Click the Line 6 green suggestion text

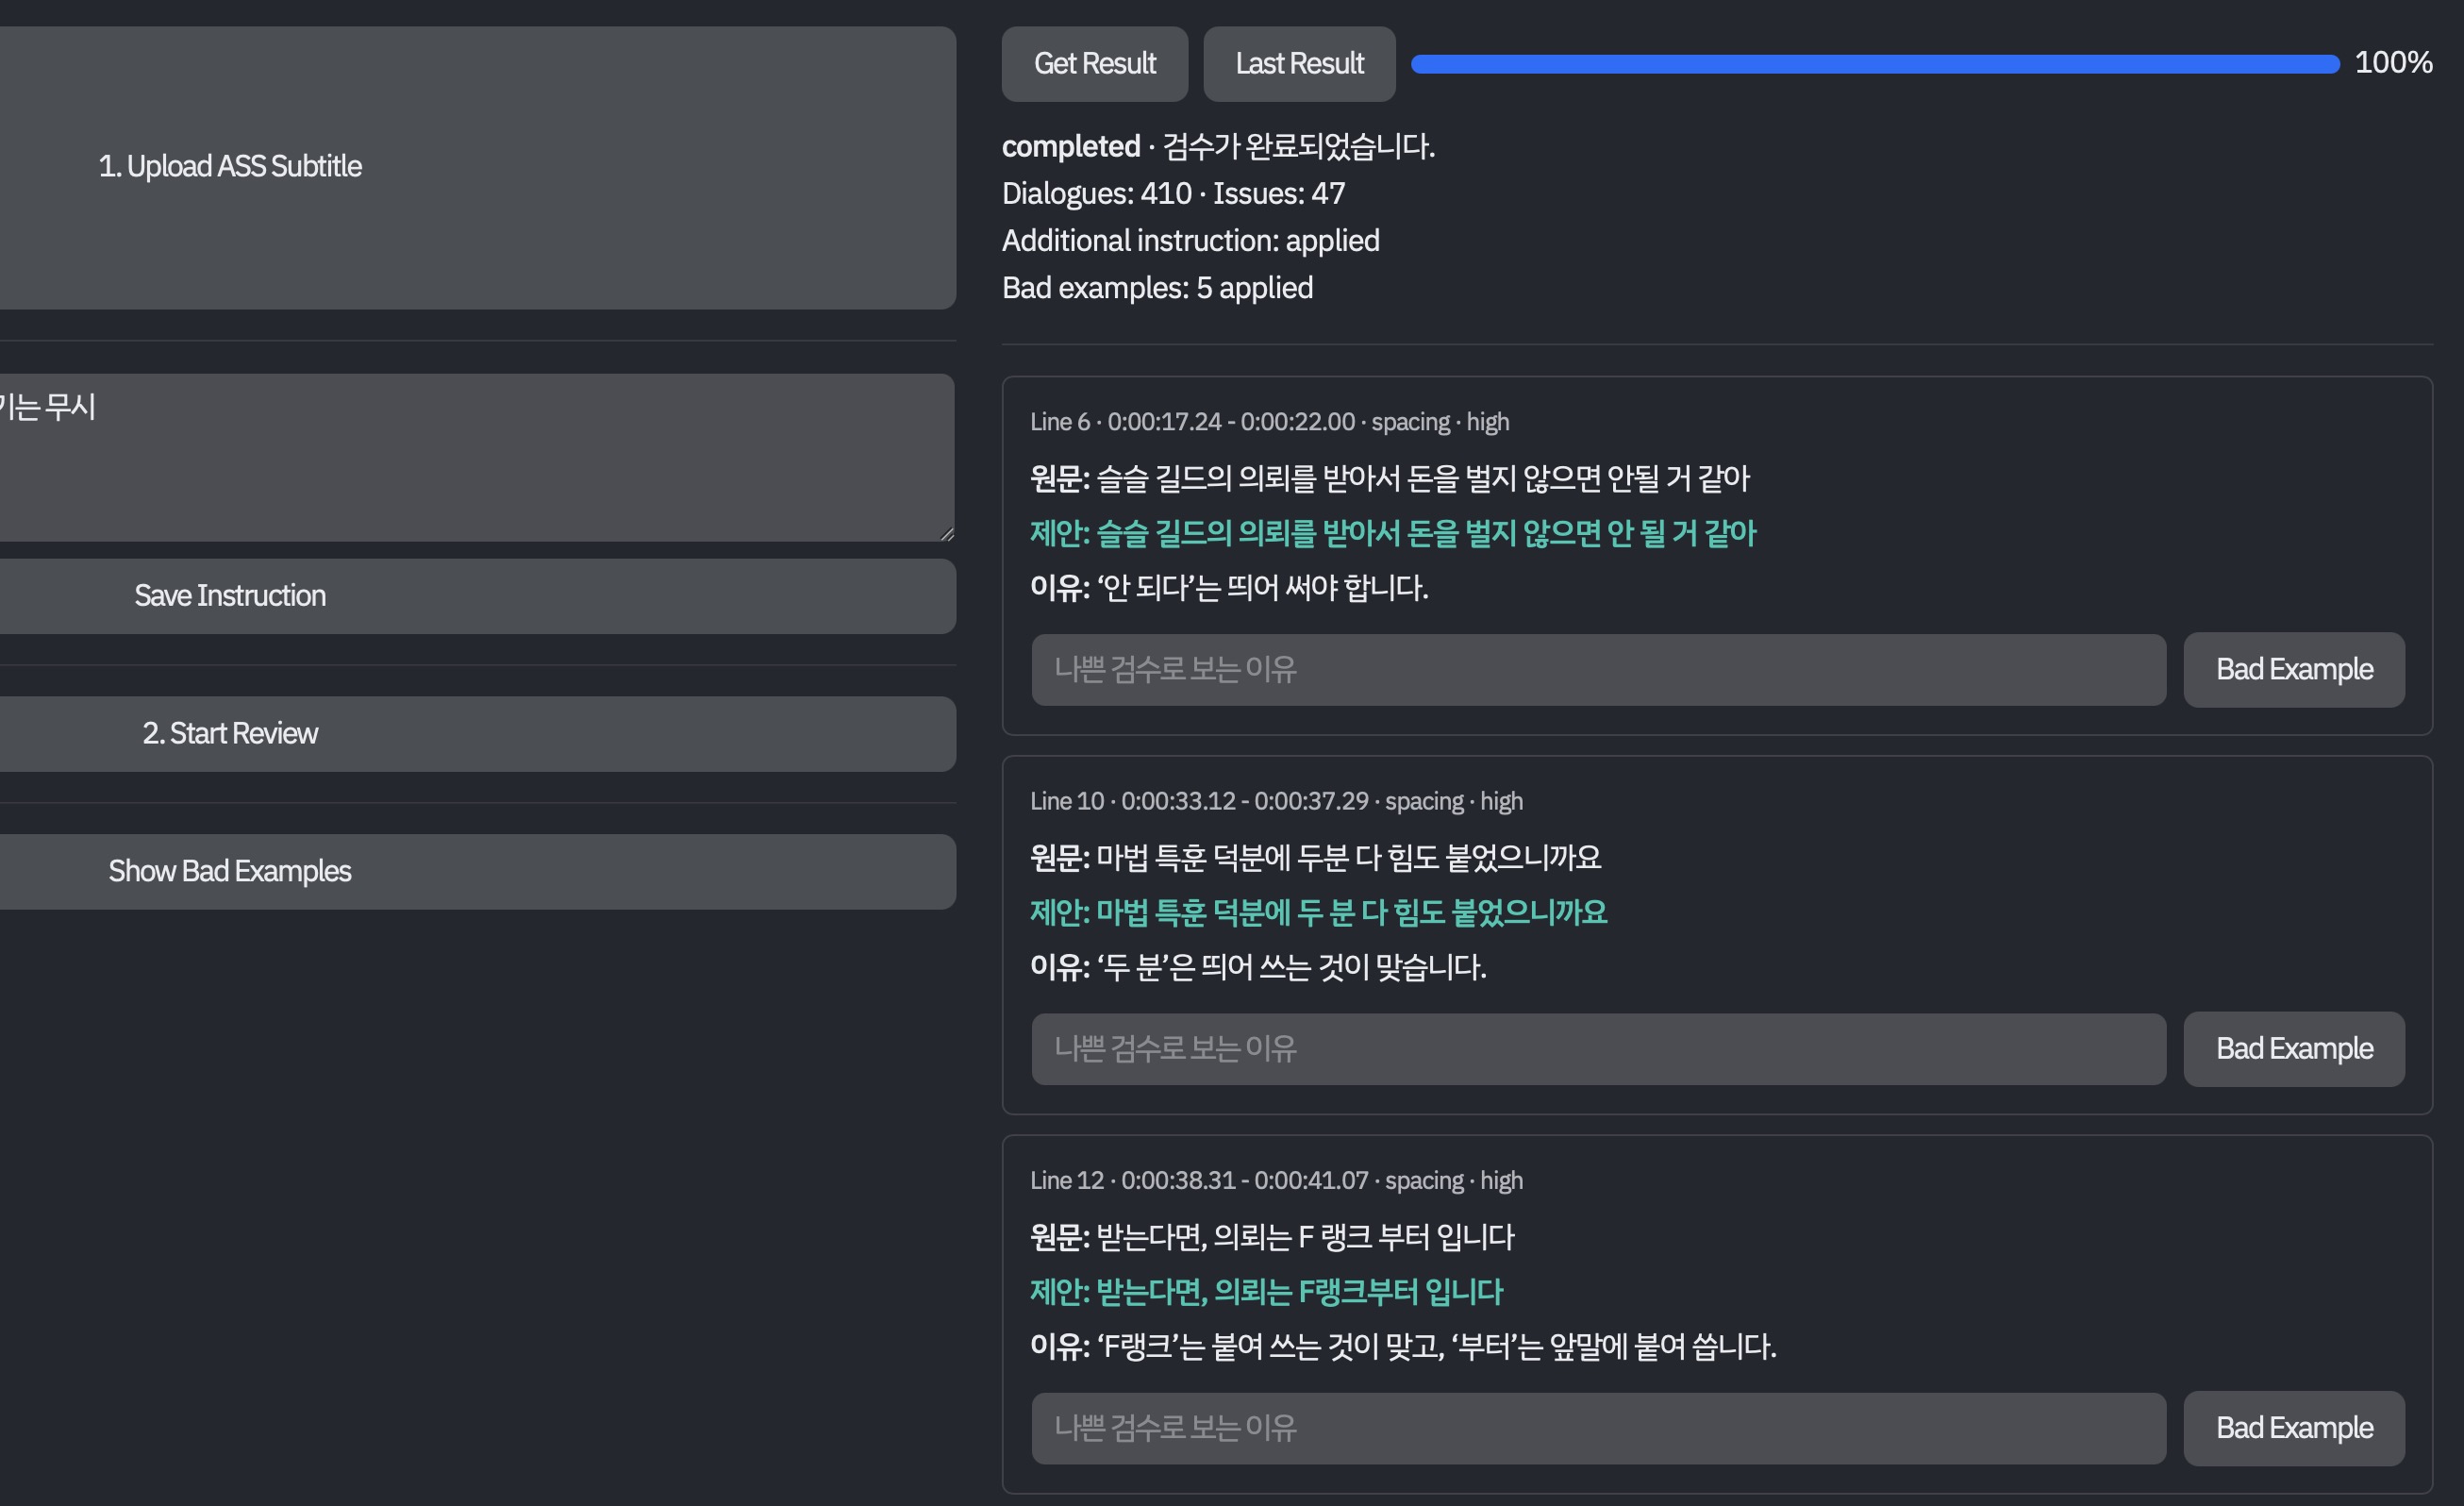(1392, 533)
